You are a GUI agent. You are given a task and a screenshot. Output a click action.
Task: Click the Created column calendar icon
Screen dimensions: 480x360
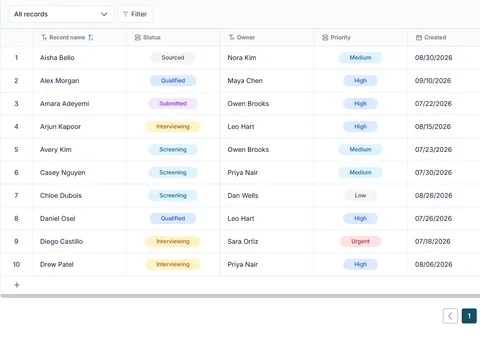pyautogui.click(x=419, y=38)
